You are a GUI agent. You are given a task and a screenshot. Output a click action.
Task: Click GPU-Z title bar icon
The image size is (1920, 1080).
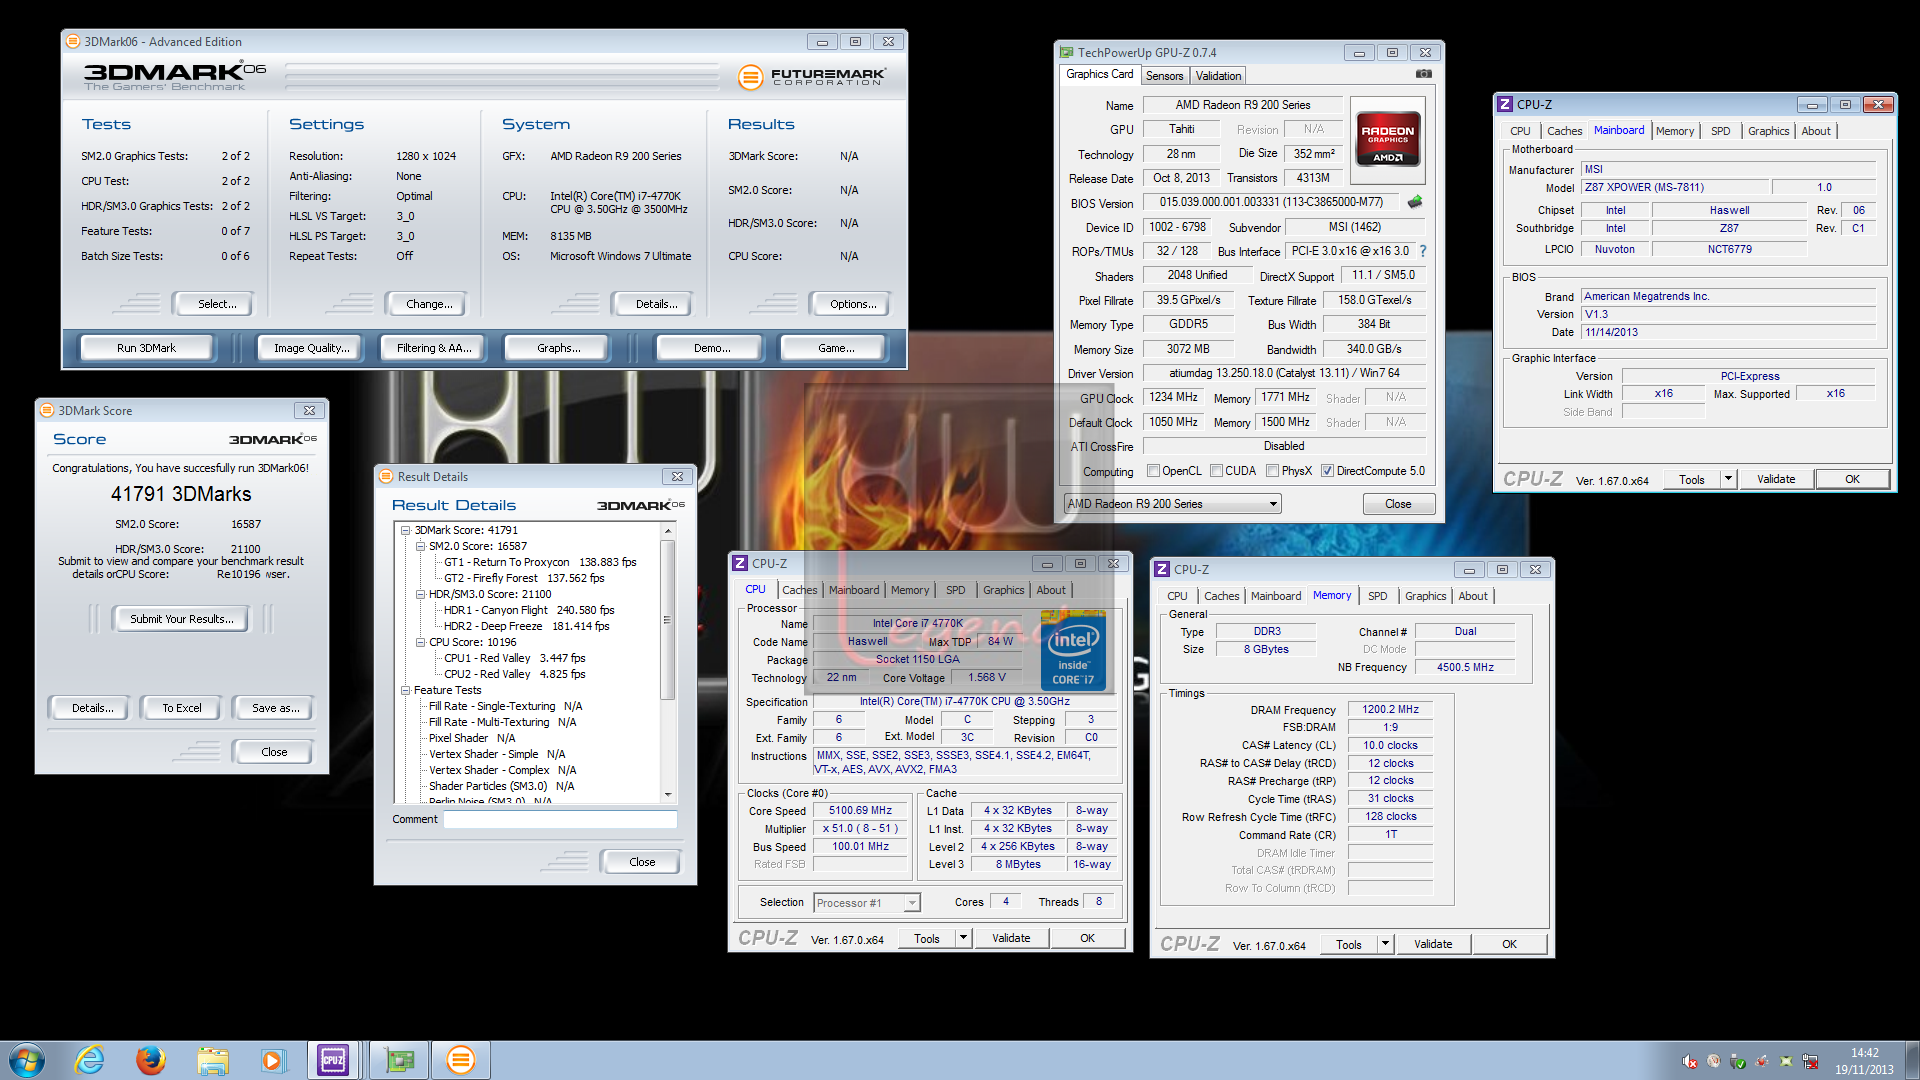click(1066, 53)
